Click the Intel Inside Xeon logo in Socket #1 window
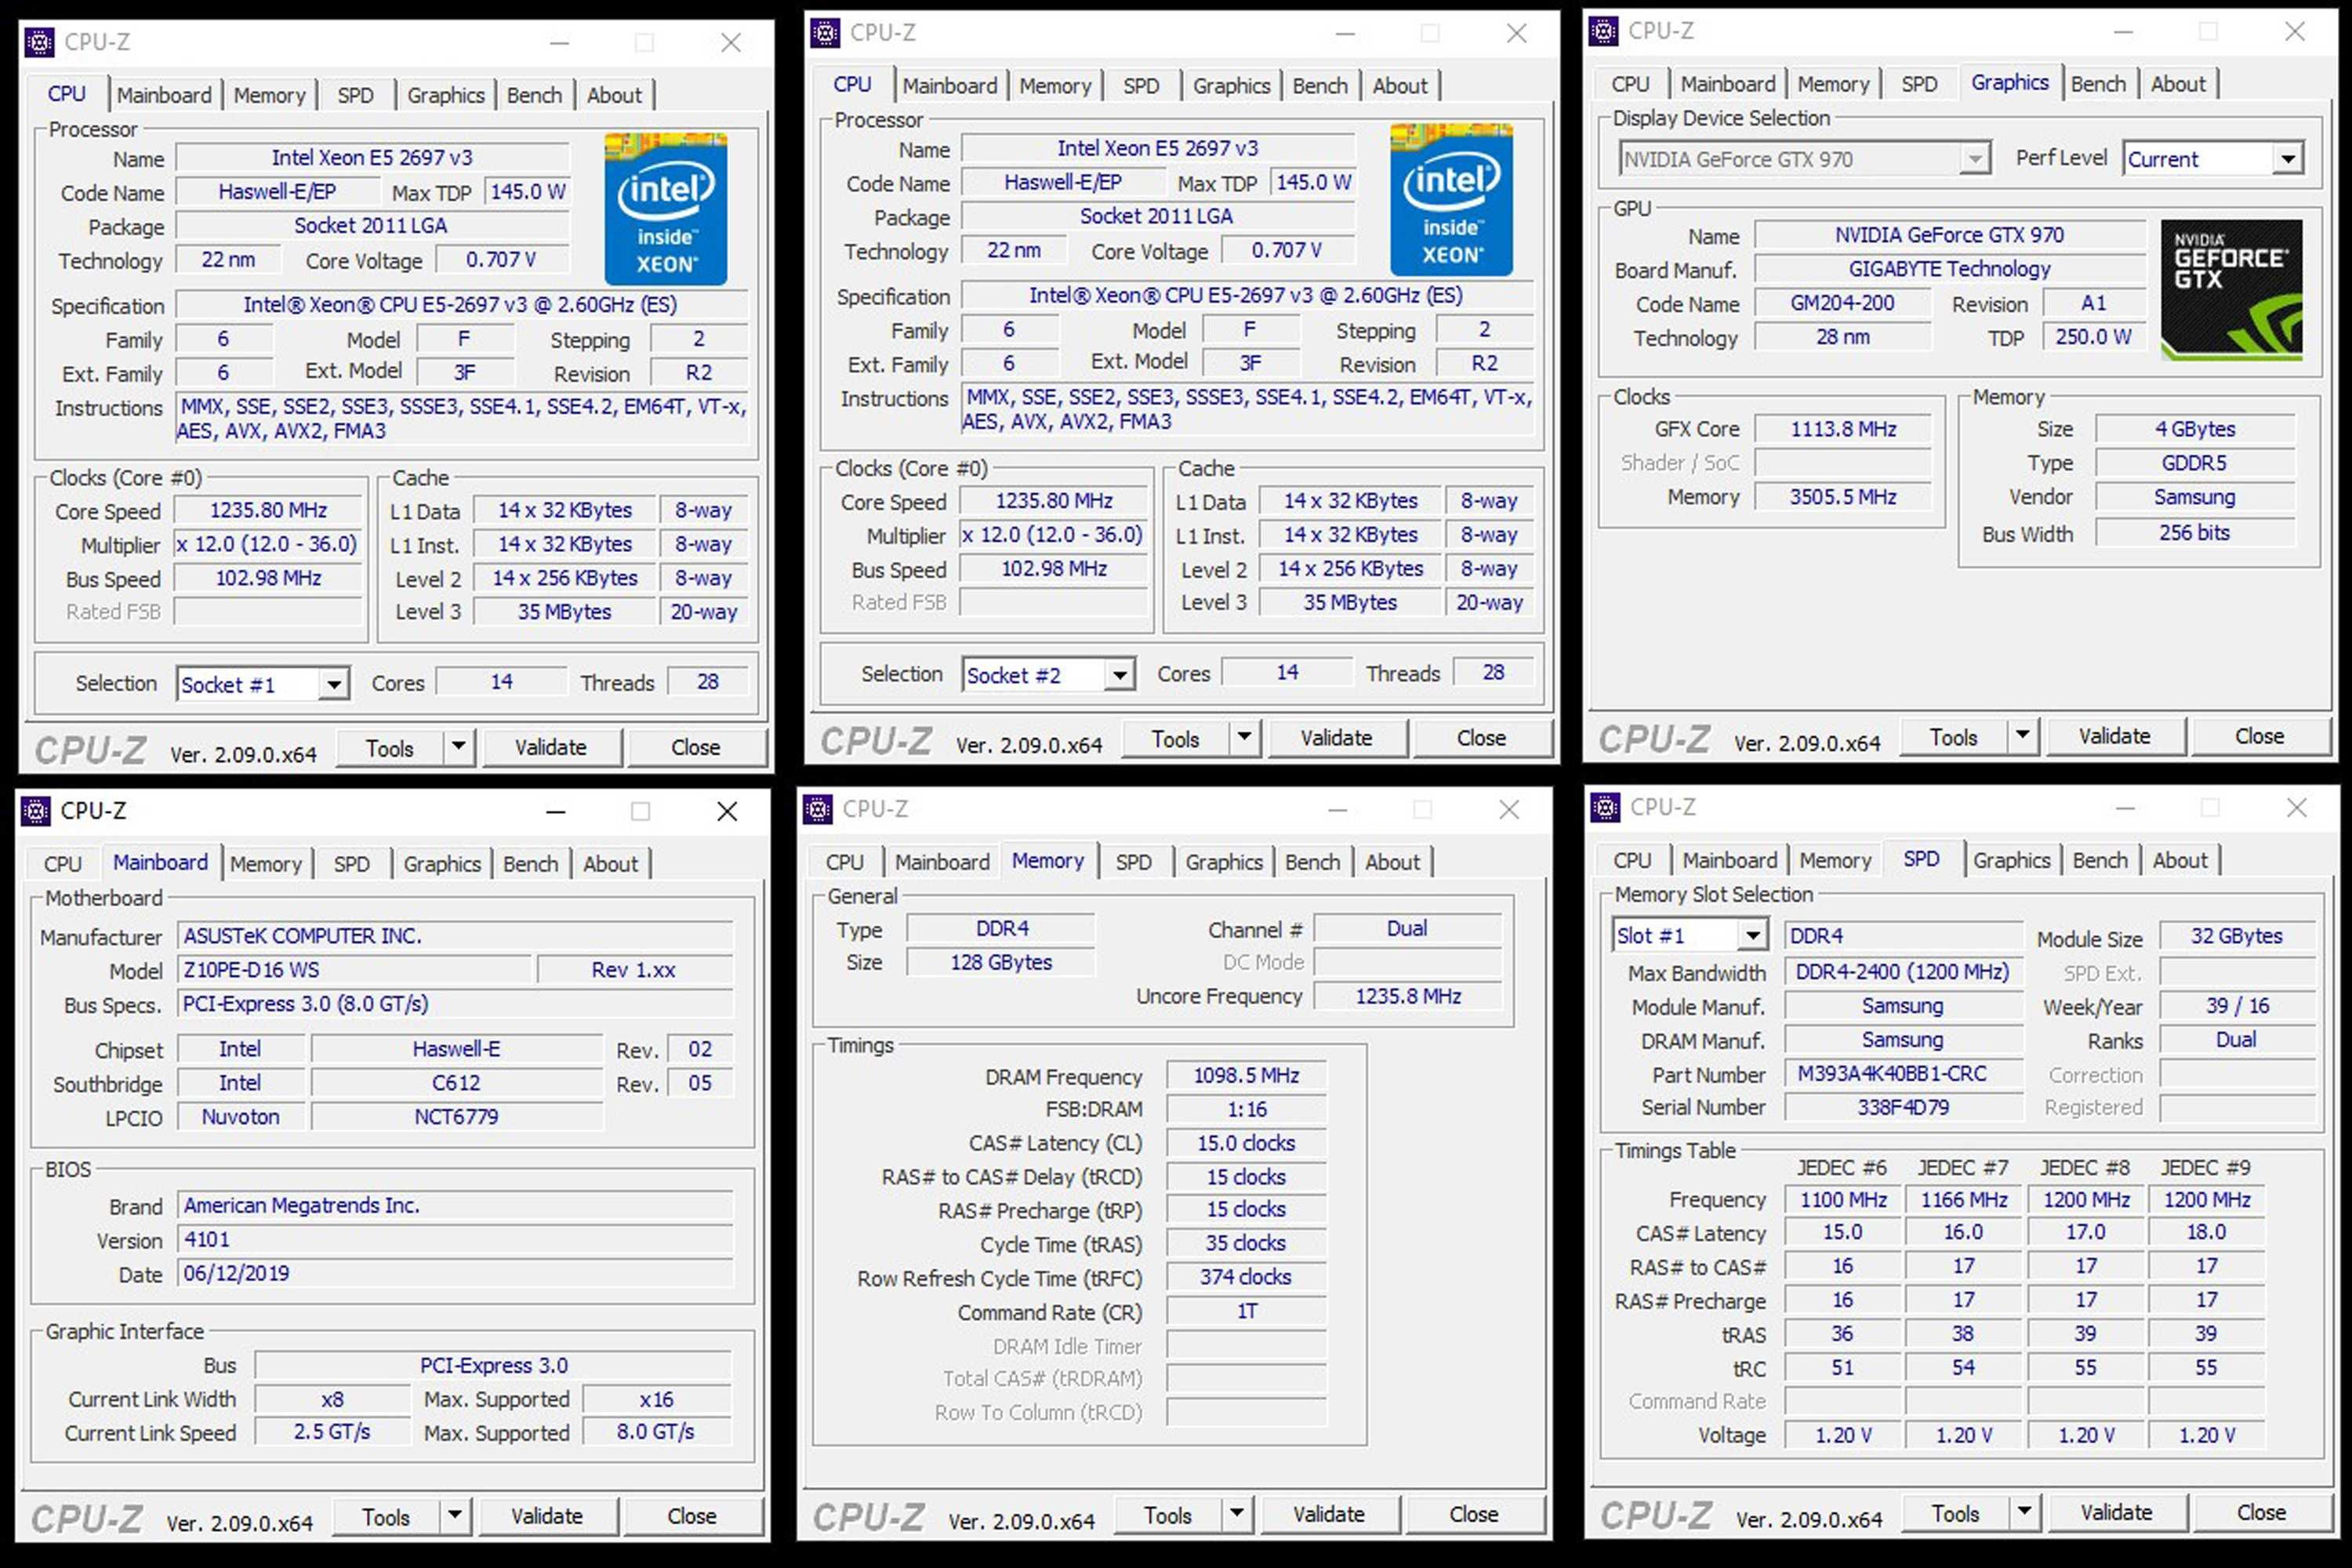The height and width of the screenshot is (1568, 2352). coord(665,209)
